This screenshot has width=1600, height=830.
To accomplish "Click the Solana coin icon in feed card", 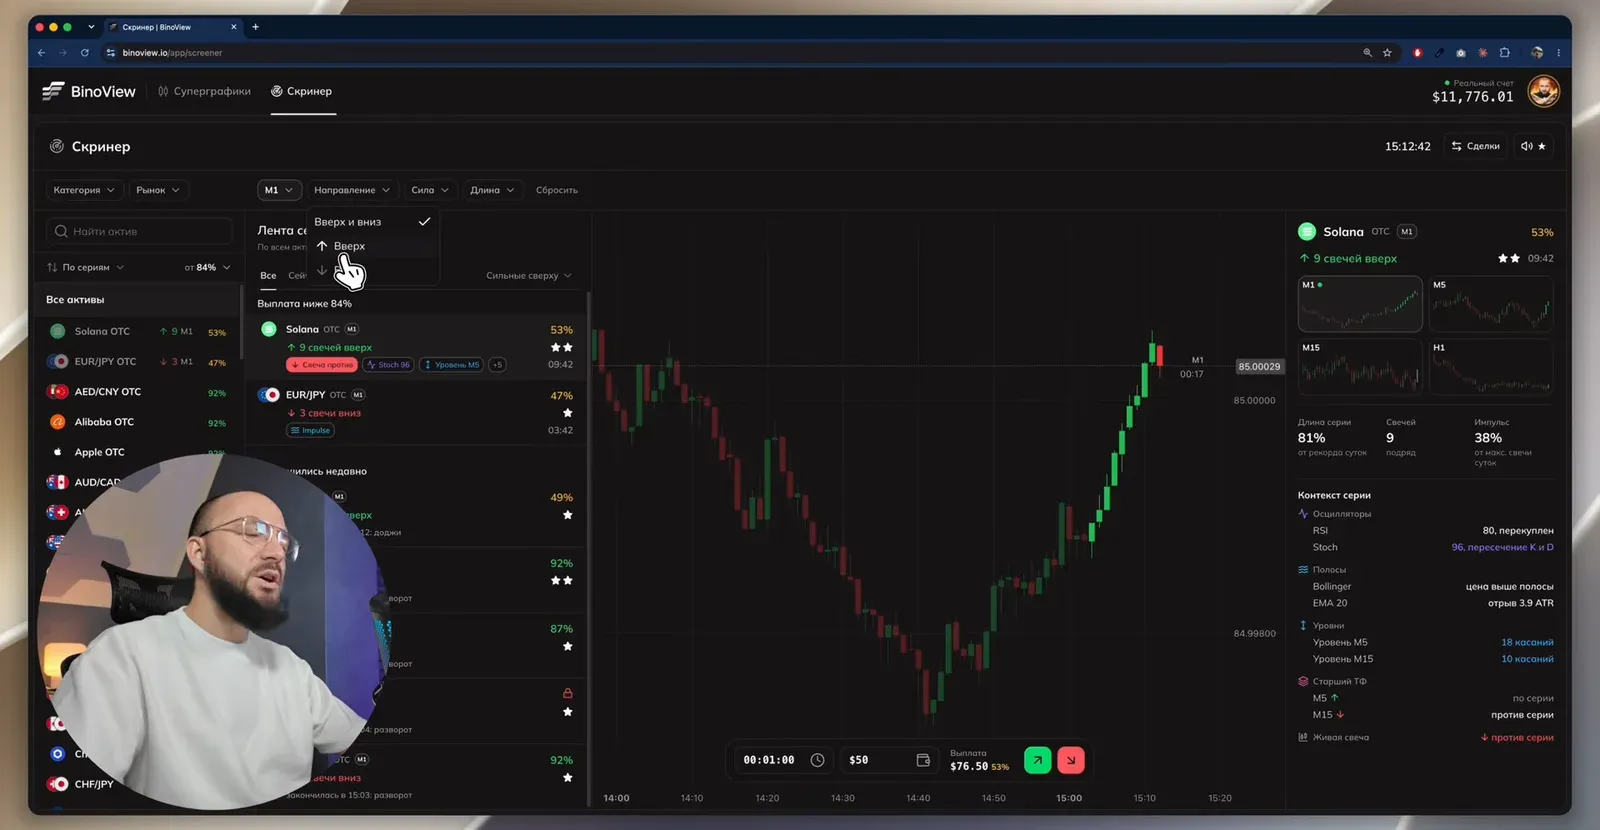I will [x=269, y=329].
